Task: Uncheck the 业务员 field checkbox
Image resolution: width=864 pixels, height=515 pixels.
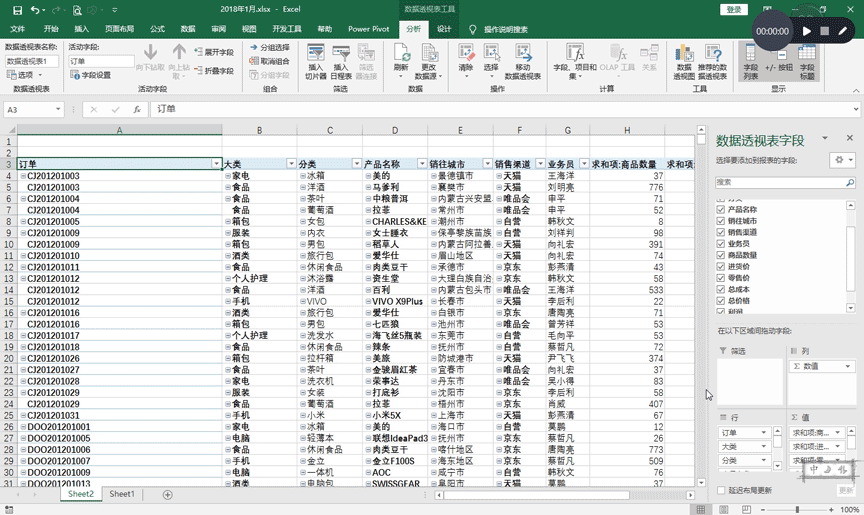Action: [720, 243]
